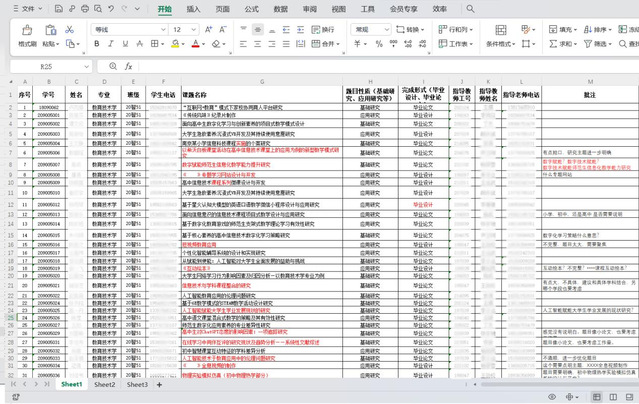Click the 文件 file menu button
Image resolution: width=639 pixels, height=404 pixels.
(x=27, y=8)
